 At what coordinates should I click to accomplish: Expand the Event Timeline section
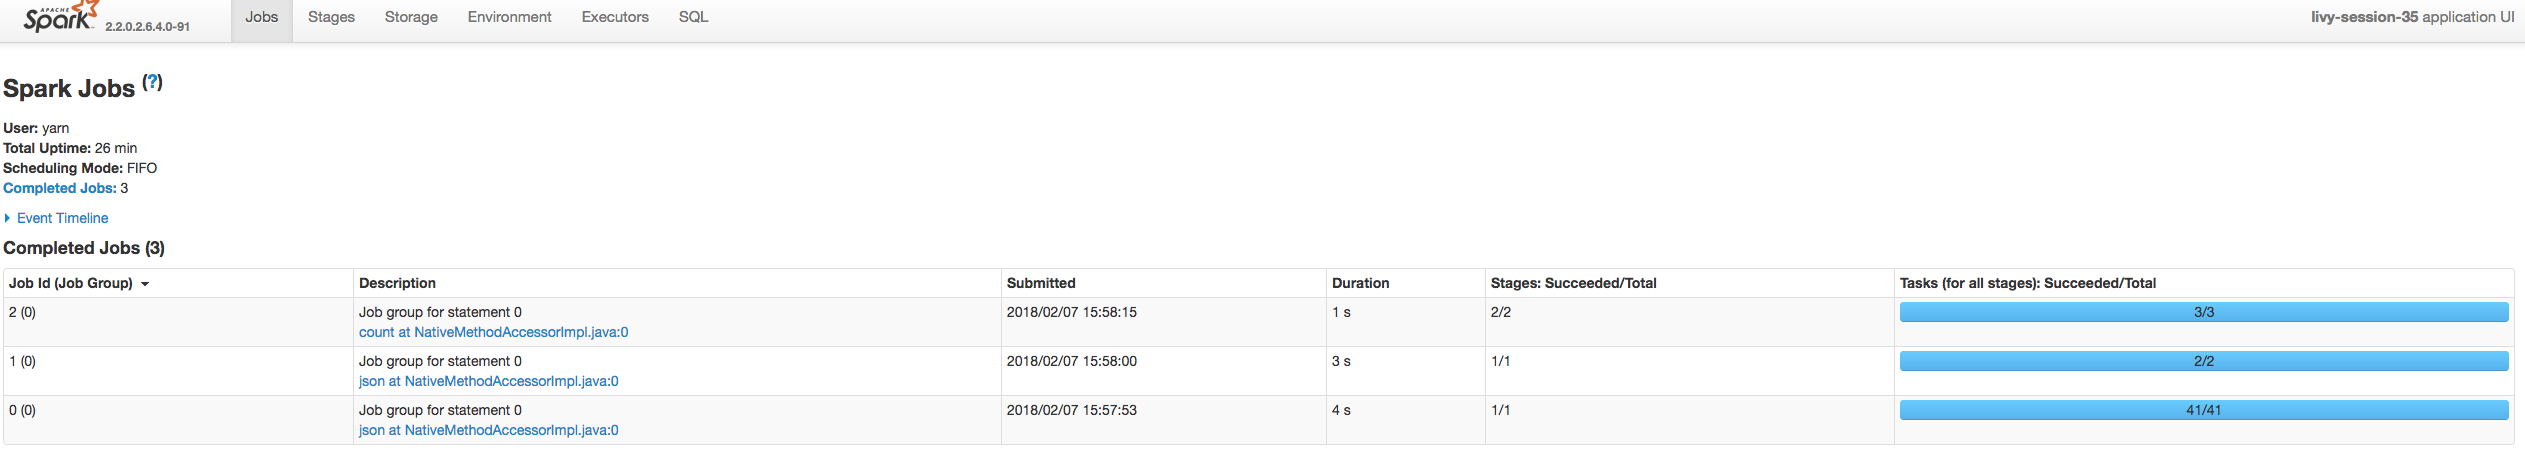(62, 218)
